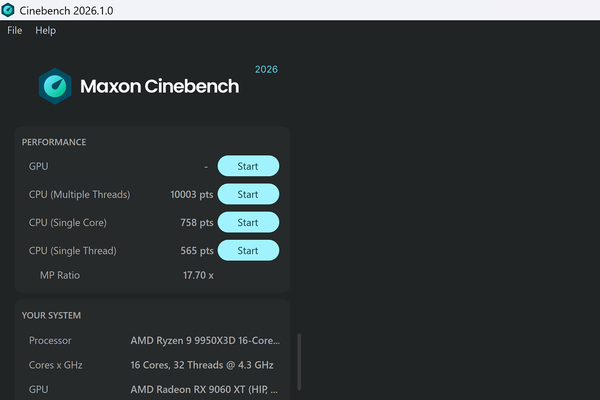Image resolution: width=600 pixels, height=400 pixels.
Task: Click the Cinebench title bar app icon
Action: tap(8, 10)
